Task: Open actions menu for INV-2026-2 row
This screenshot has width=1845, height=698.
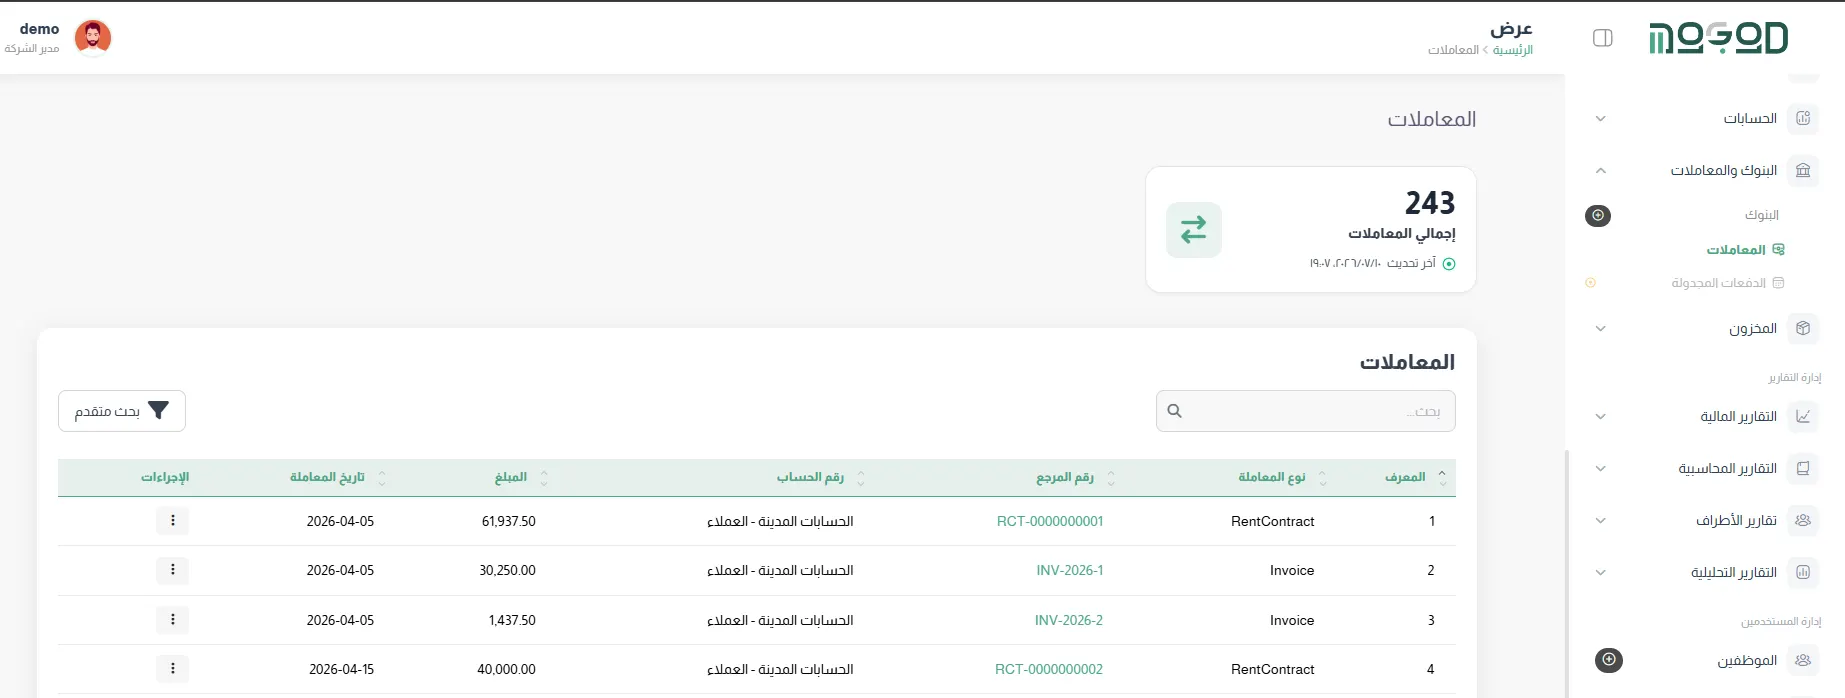Action: pos(173,620)
